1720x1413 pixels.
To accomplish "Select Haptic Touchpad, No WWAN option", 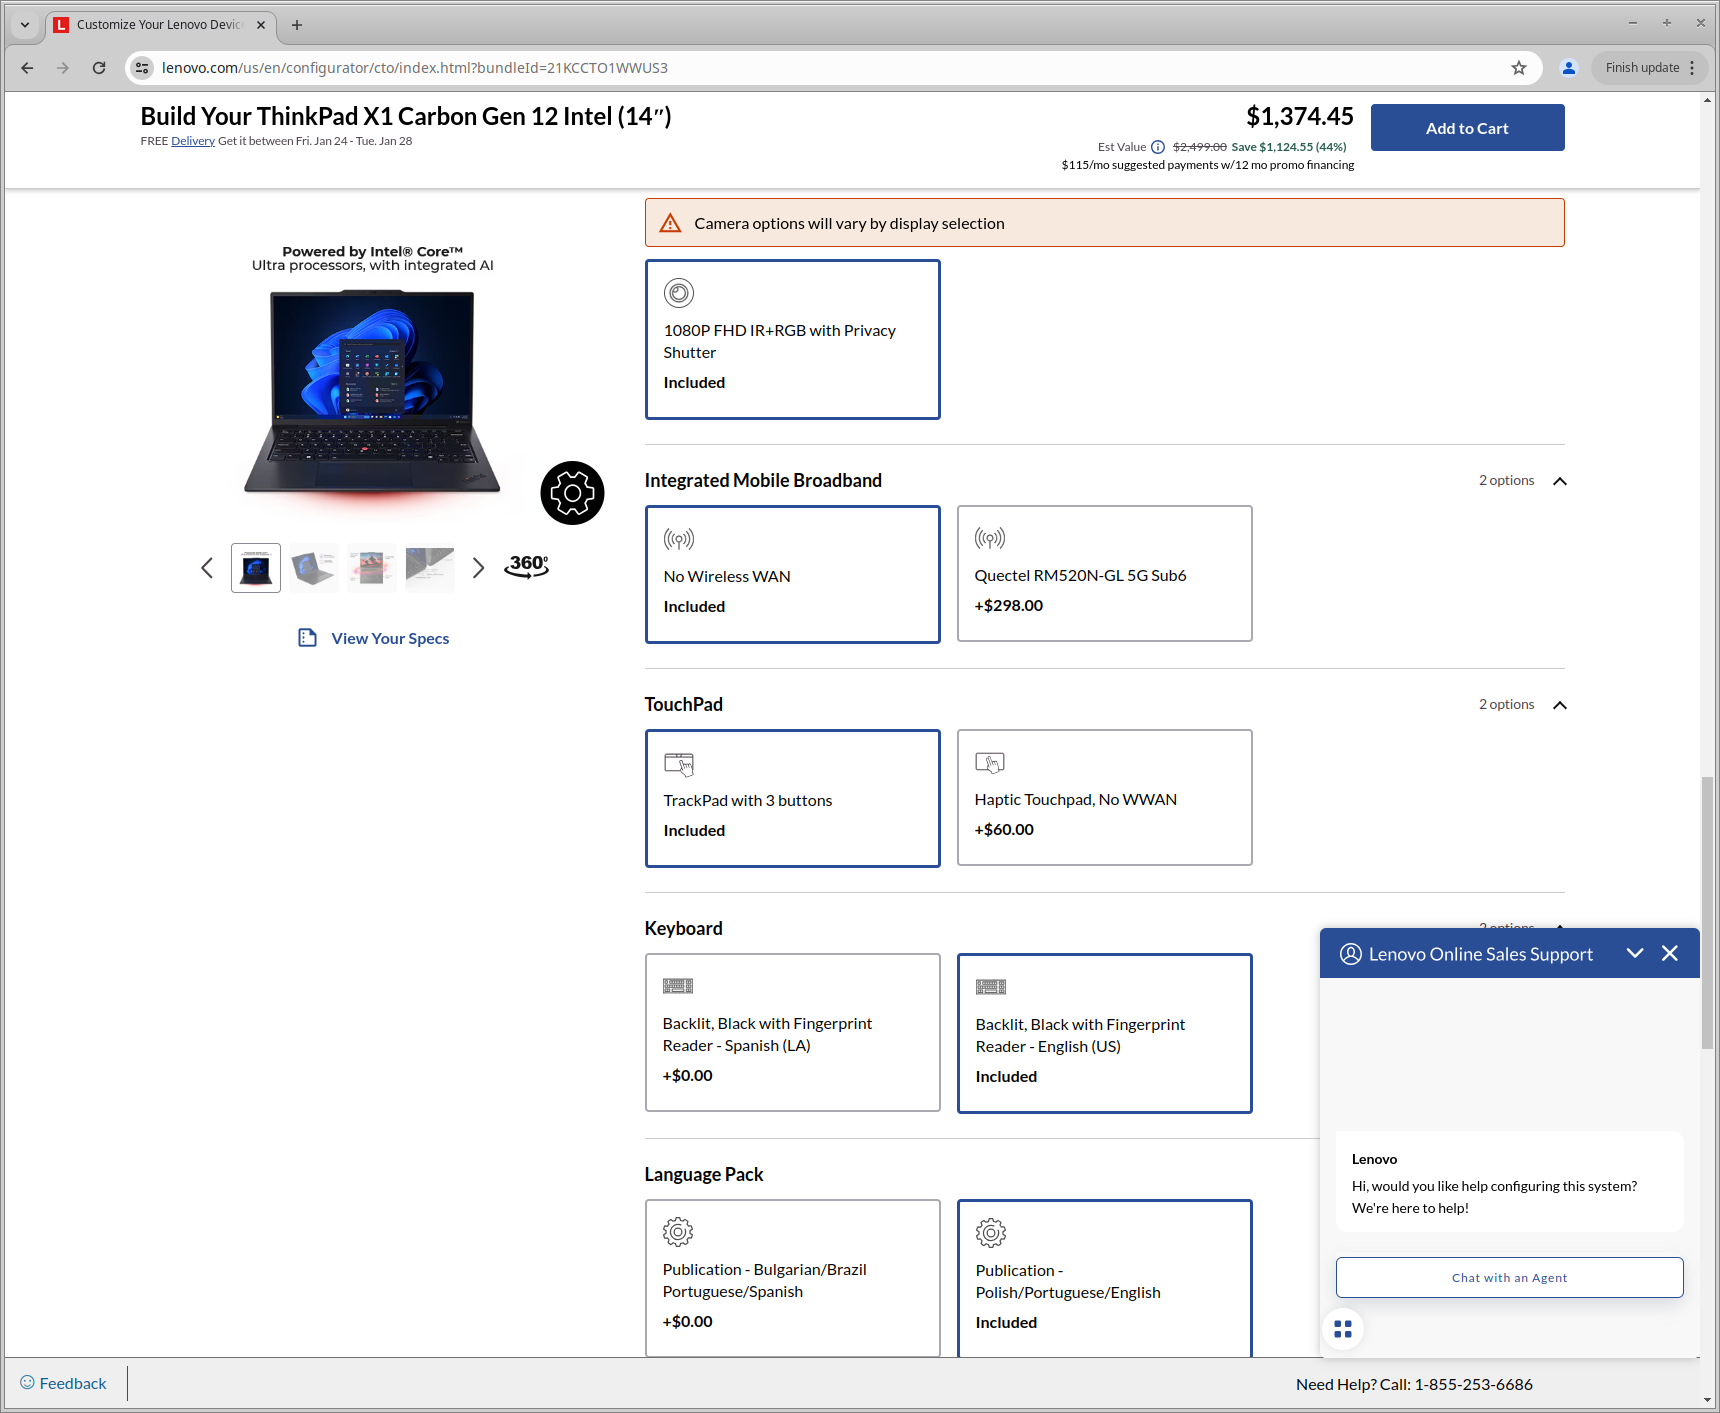I will click(x=1105, y=798).
